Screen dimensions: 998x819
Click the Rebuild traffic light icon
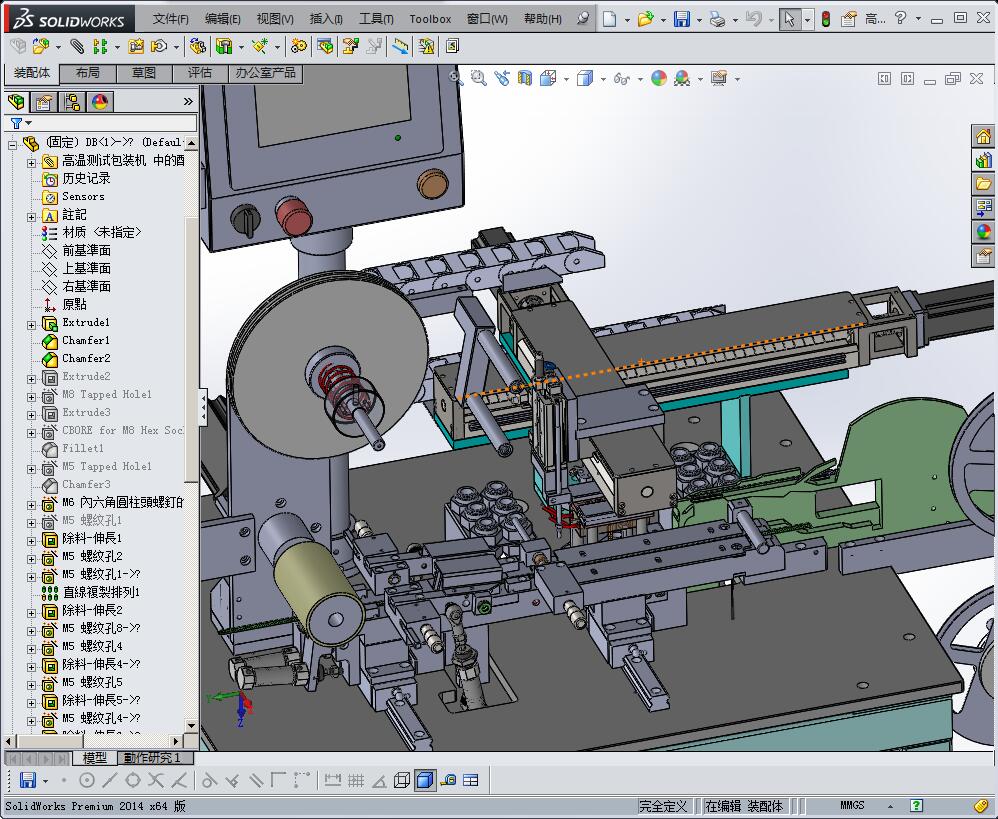click(825, 19)
